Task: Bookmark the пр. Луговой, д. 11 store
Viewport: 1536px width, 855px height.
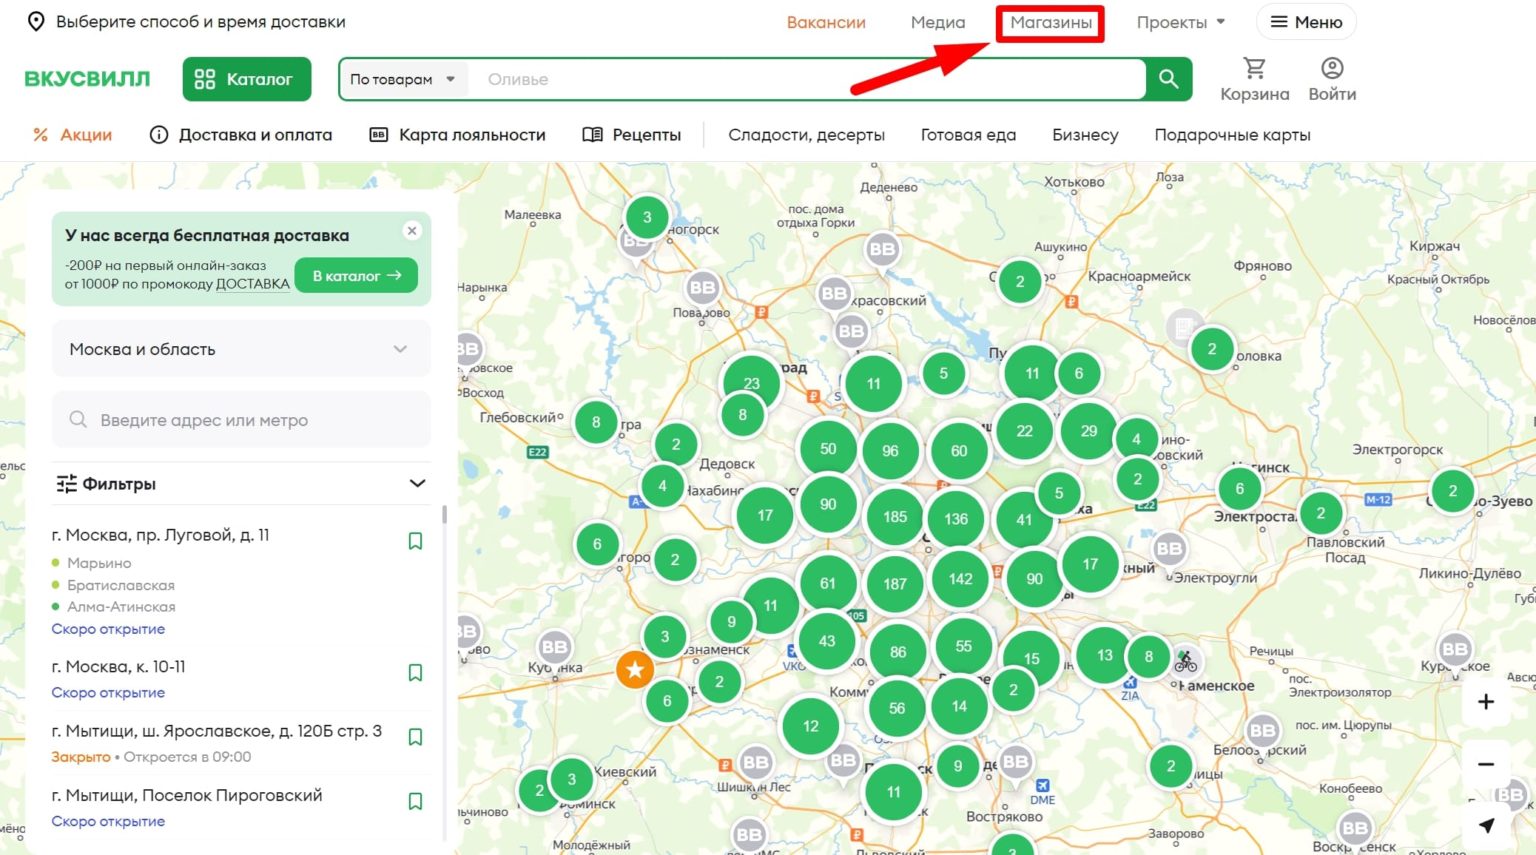Action: 415,541
